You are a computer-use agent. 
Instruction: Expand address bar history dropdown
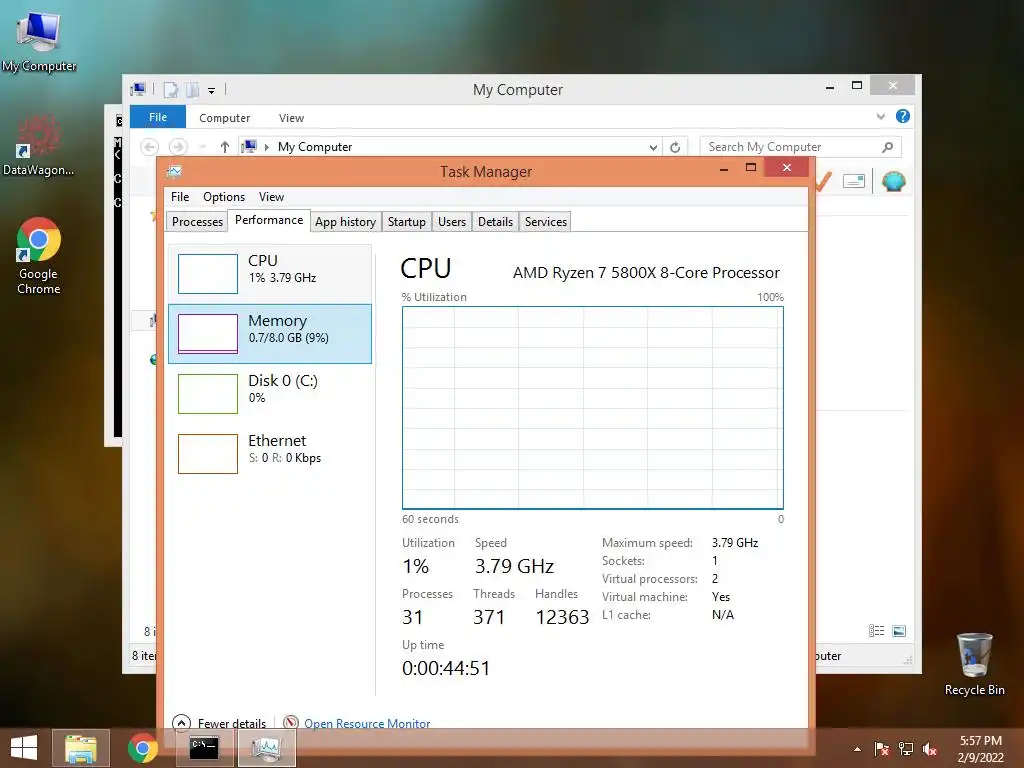click(653, 148)
